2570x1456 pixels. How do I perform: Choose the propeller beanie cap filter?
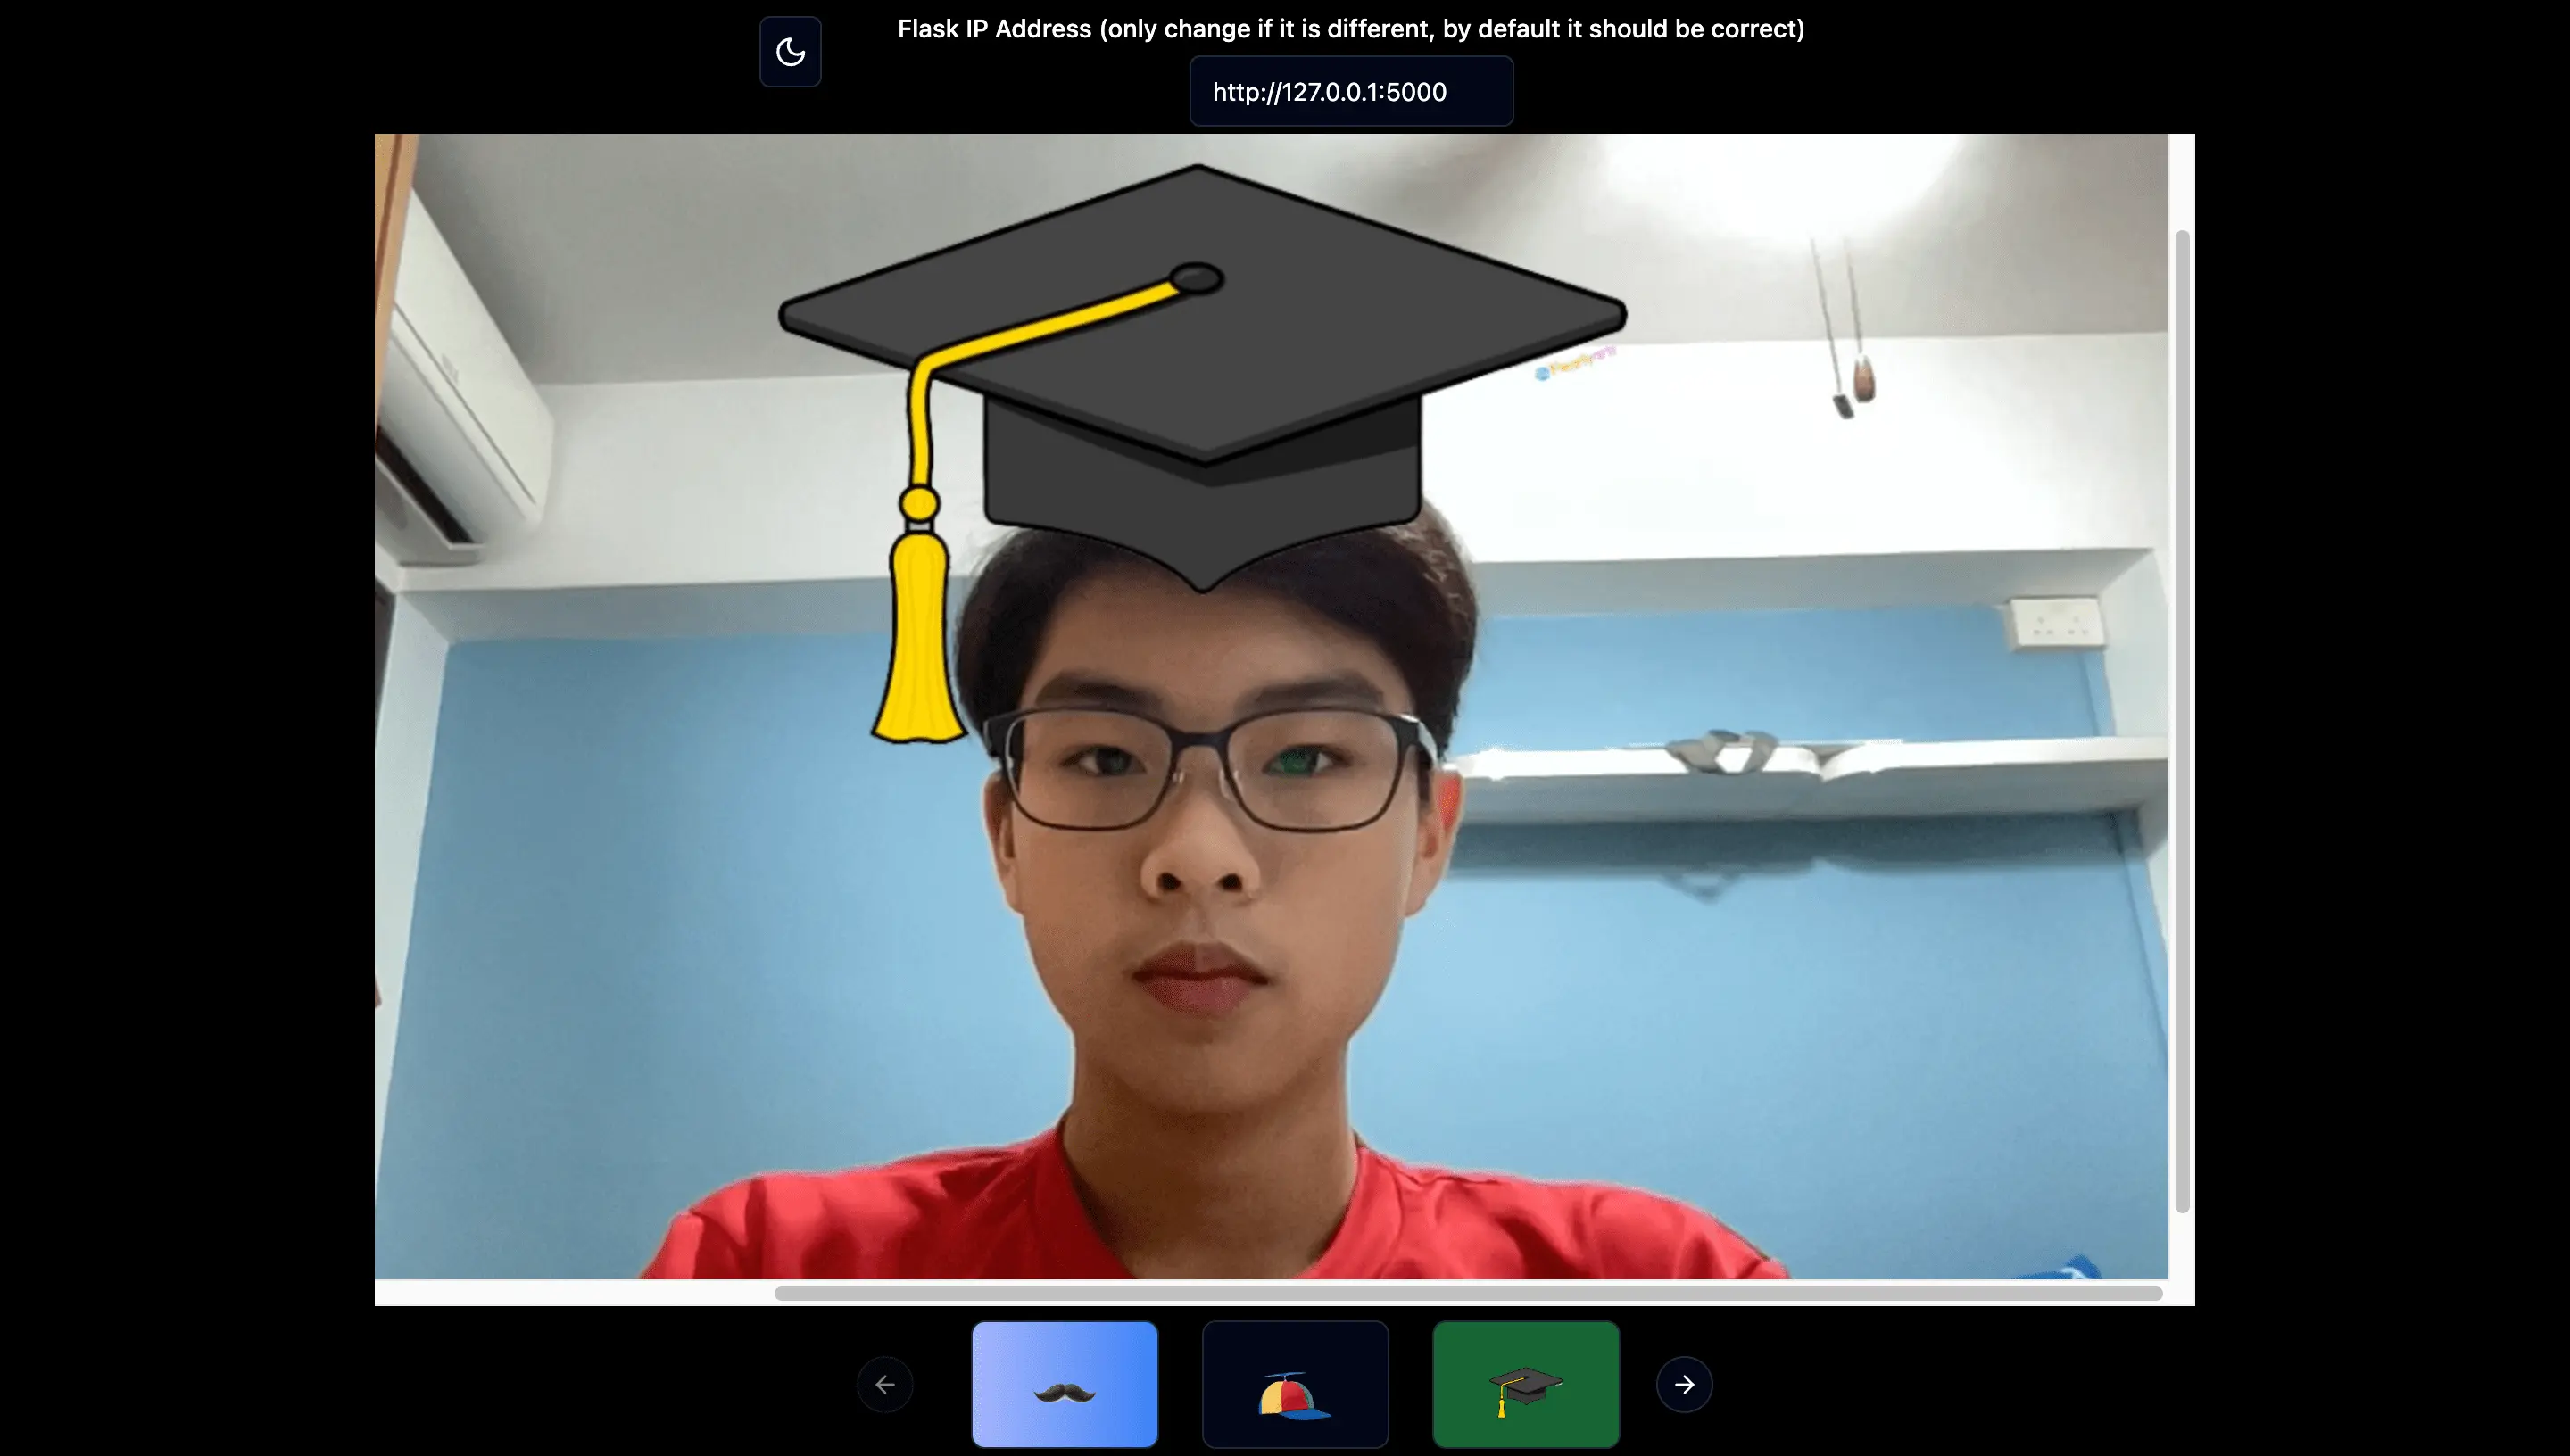(1295, 1384)
